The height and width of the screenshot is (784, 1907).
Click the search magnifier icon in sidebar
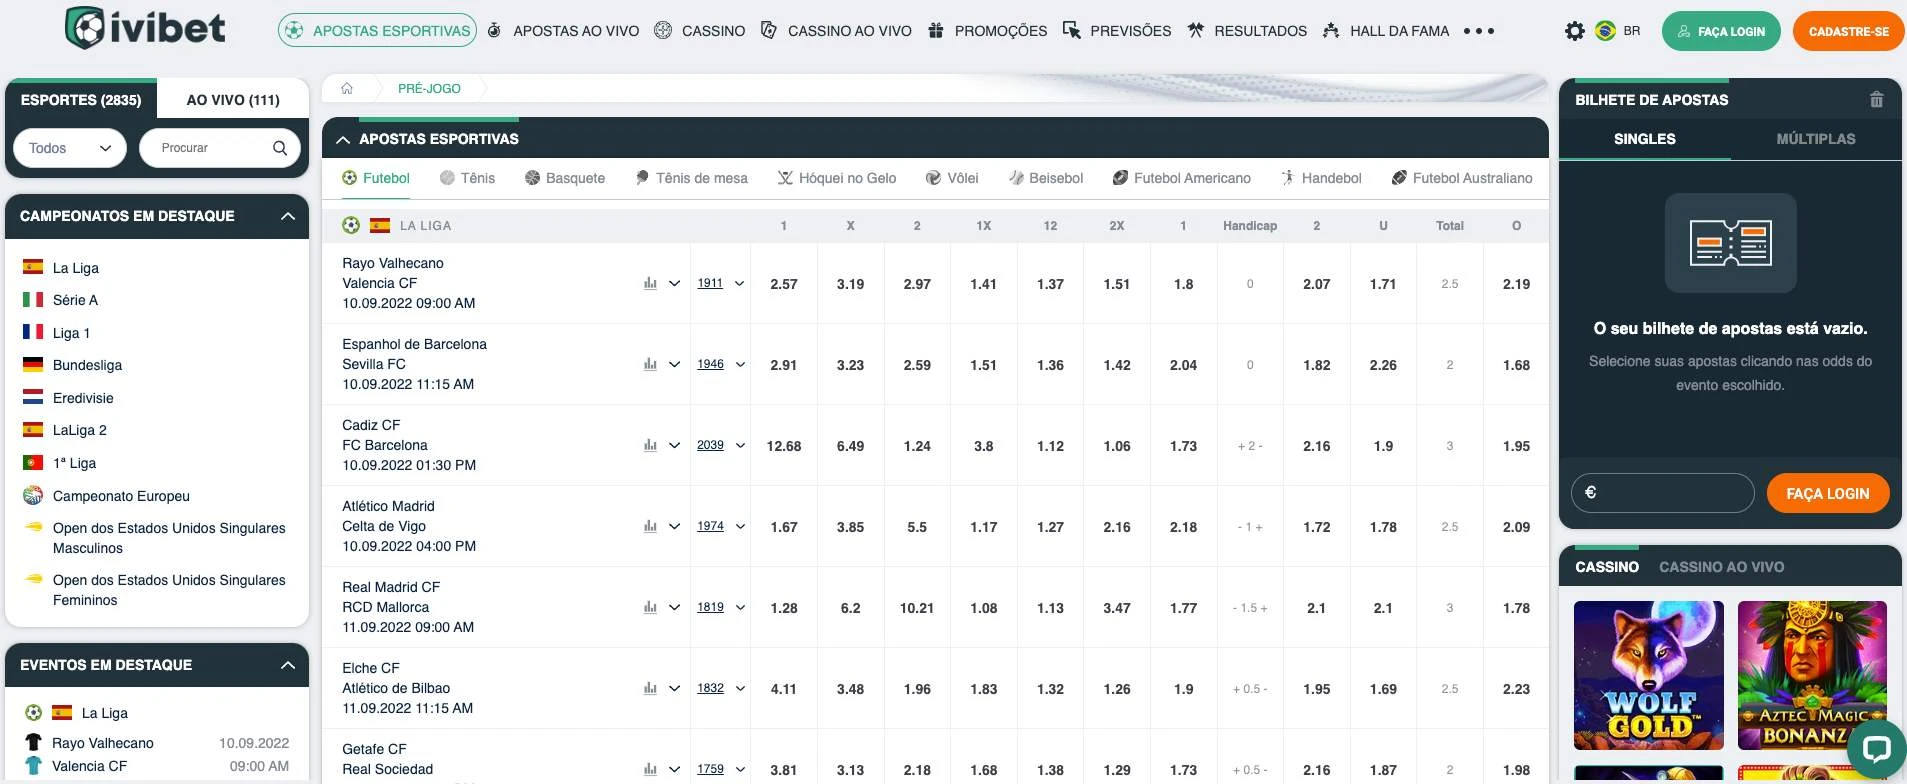280,148
